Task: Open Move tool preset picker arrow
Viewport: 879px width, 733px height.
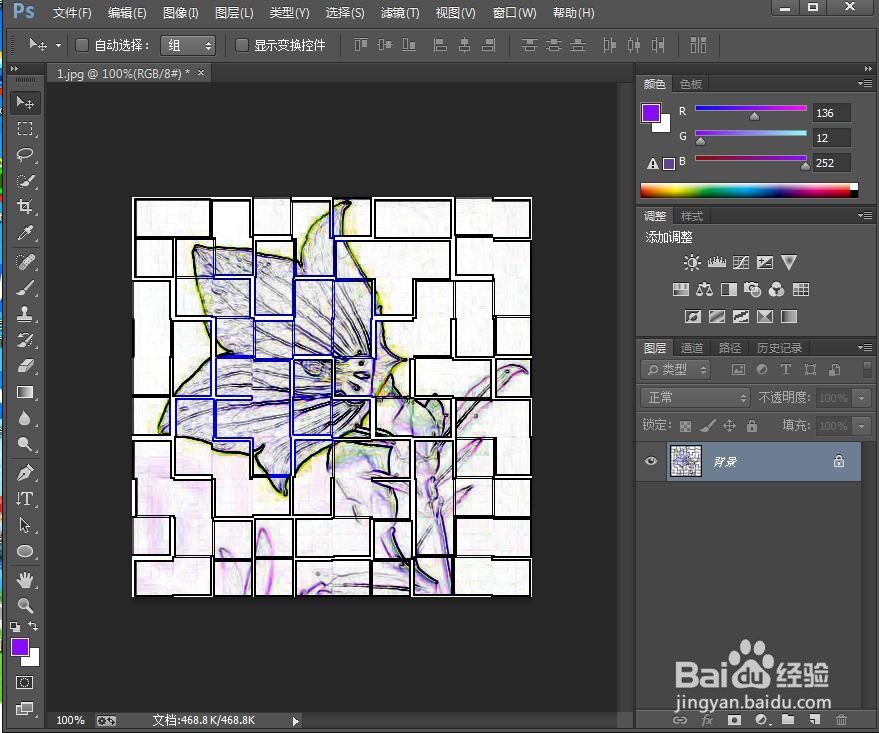Action: [58, 45]
